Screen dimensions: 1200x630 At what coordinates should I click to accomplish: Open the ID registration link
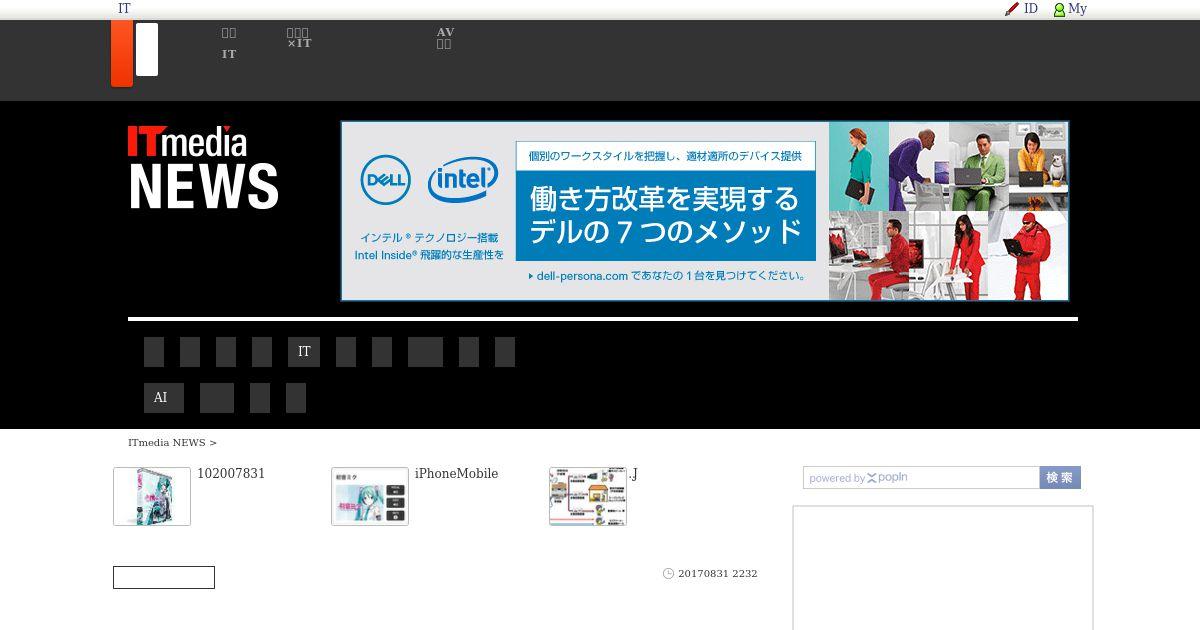(x=1030, y=9)
